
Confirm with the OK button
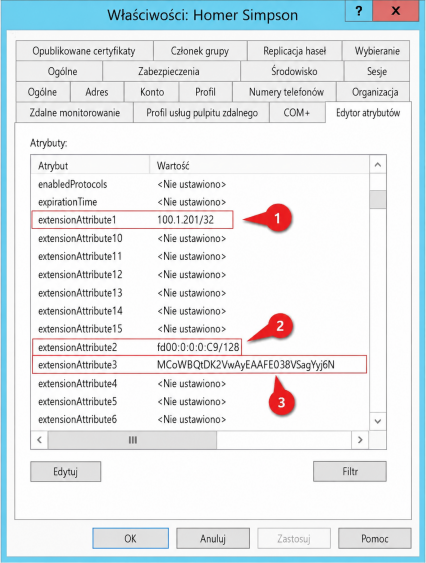pos(130,538)
